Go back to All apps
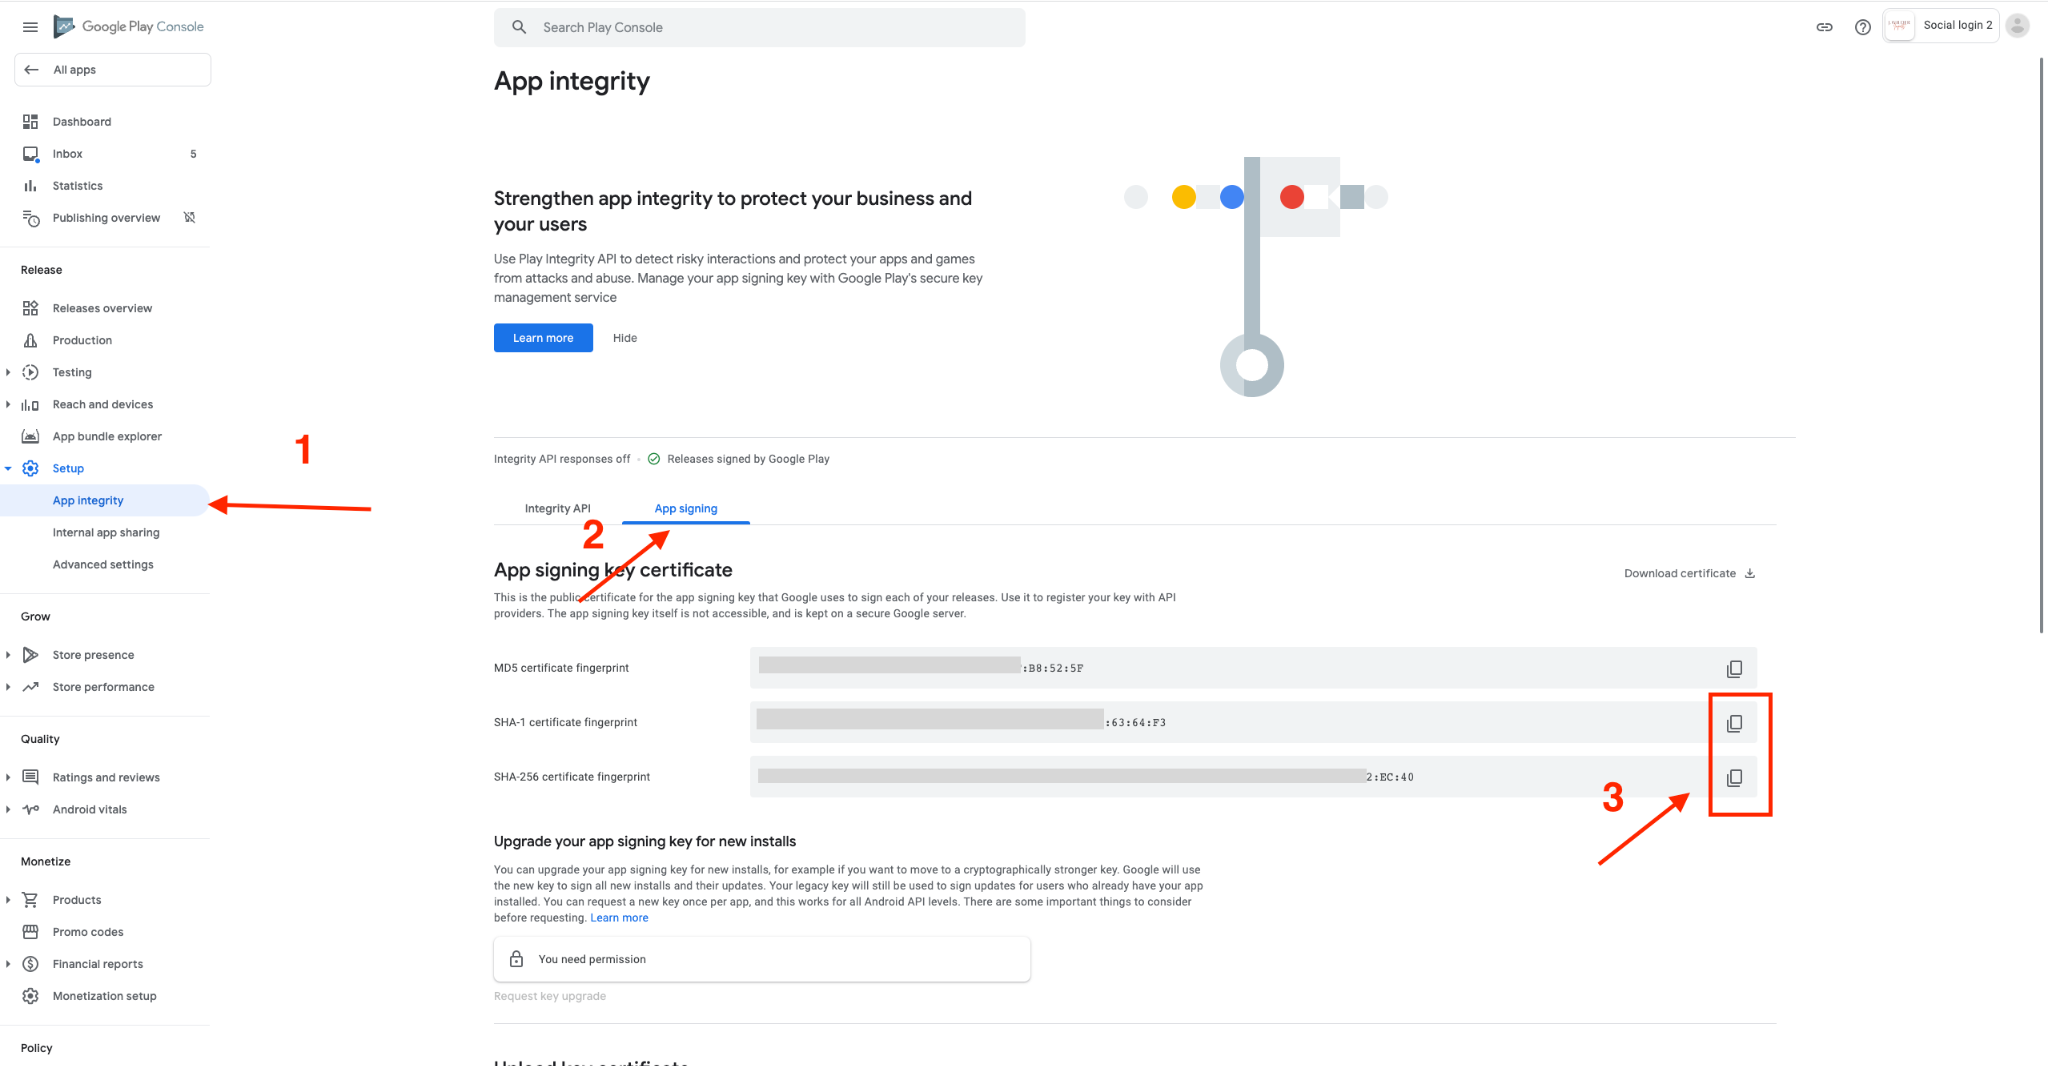Viewport: 2048px width, 1066px height. click(112, 70)
